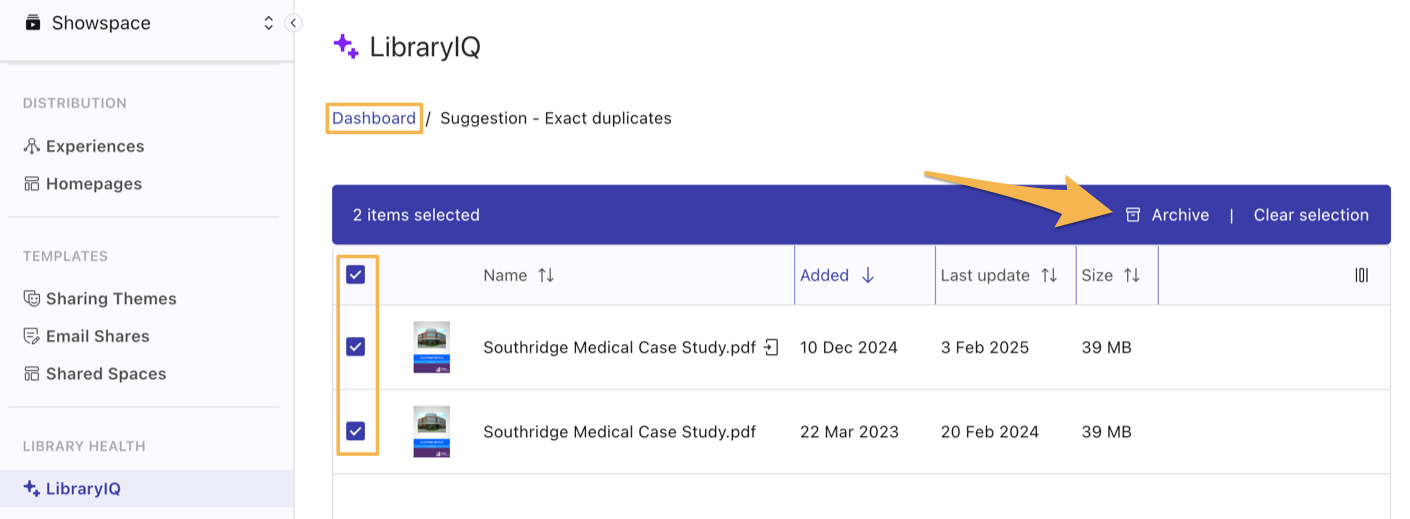Click the first Southridge Medical PDF thumbnail
This screenshot has height=519, width=1410.
[x=431, y=347]
